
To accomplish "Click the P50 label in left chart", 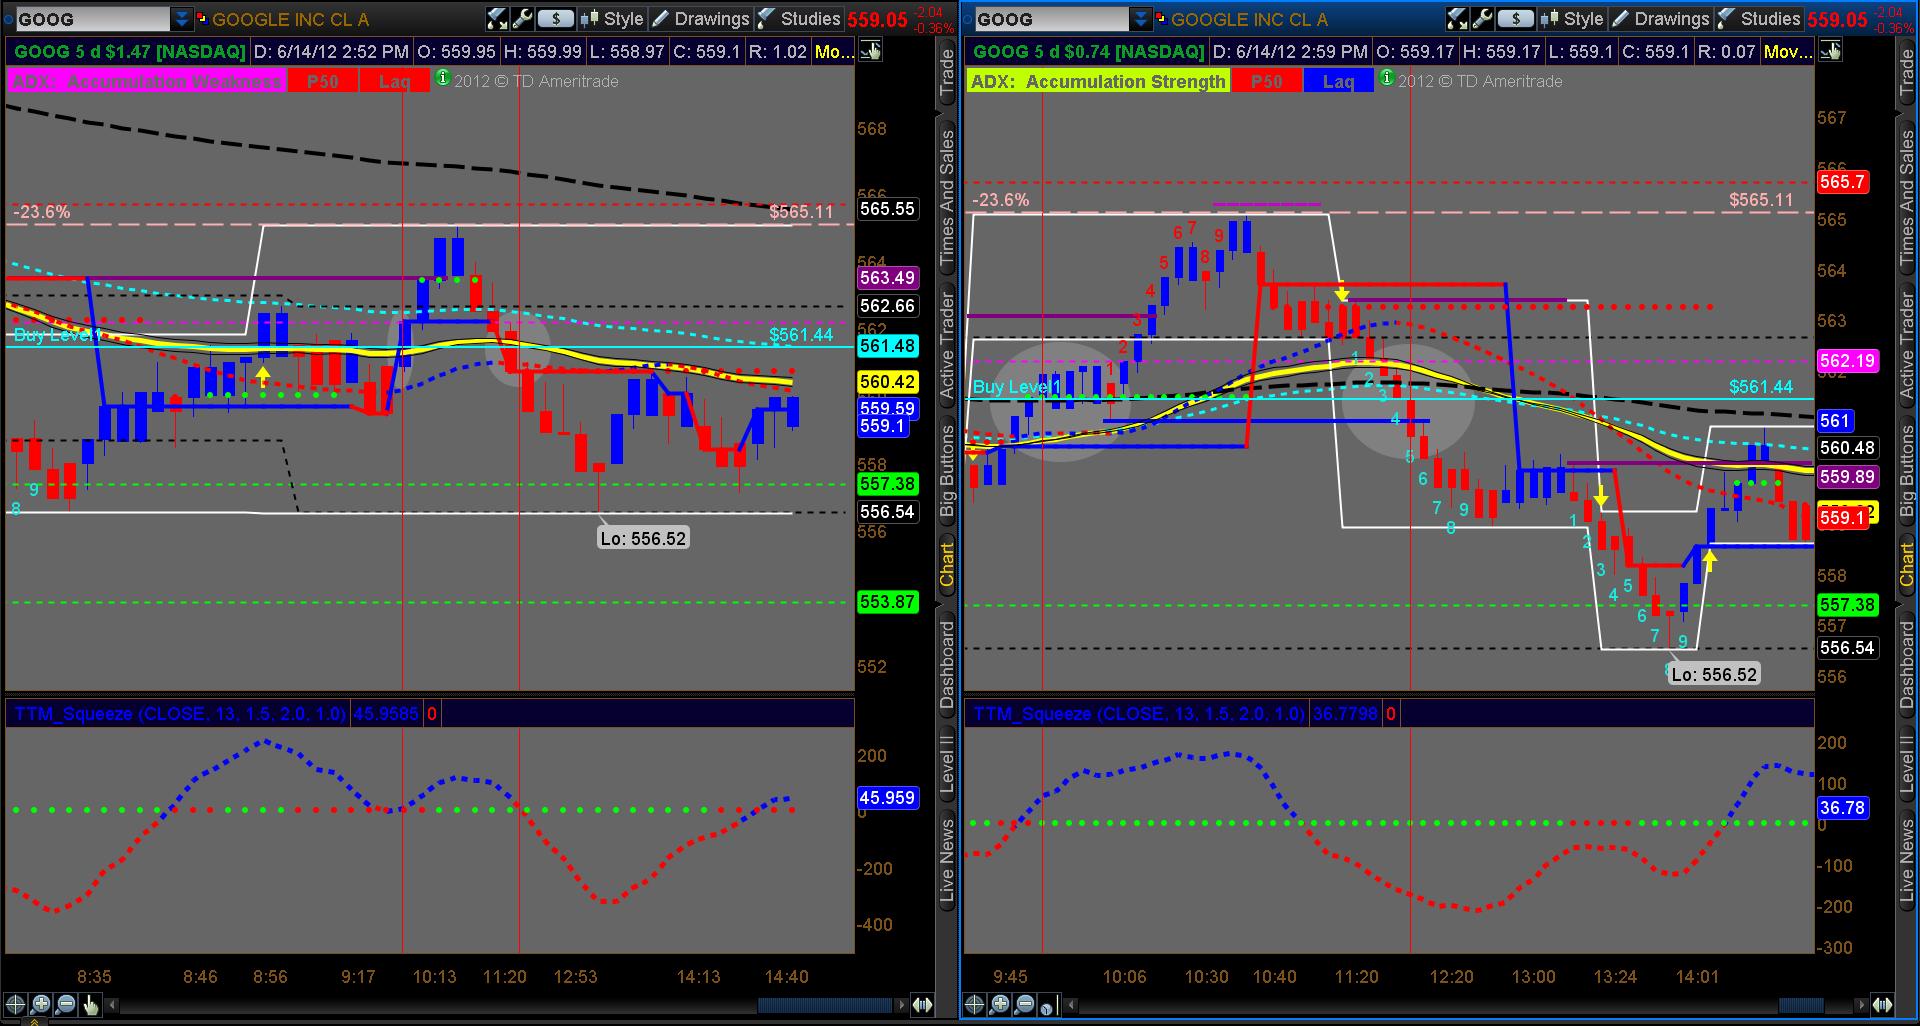I will pyautogui.click(x=322, y=82).
